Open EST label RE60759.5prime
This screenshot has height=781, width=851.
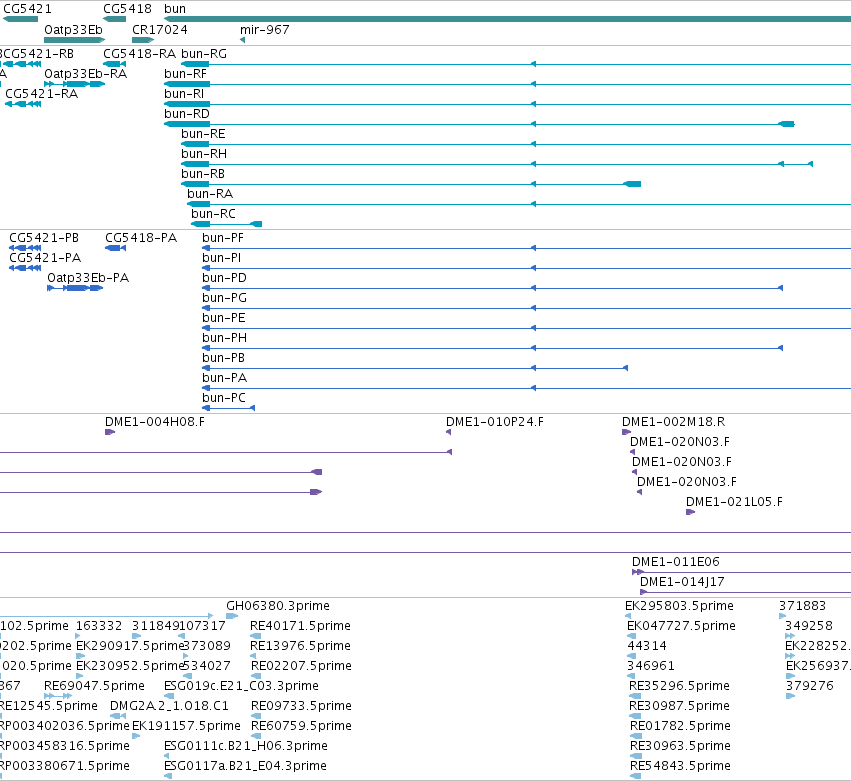tap(301, 726)
